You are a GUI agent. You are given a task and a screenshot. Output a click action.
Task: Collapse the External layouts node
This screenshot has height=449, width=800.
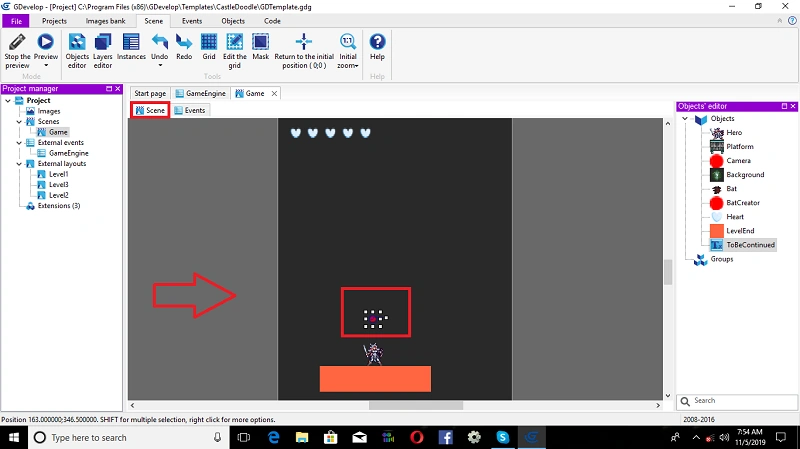click(x=19, y=164)
